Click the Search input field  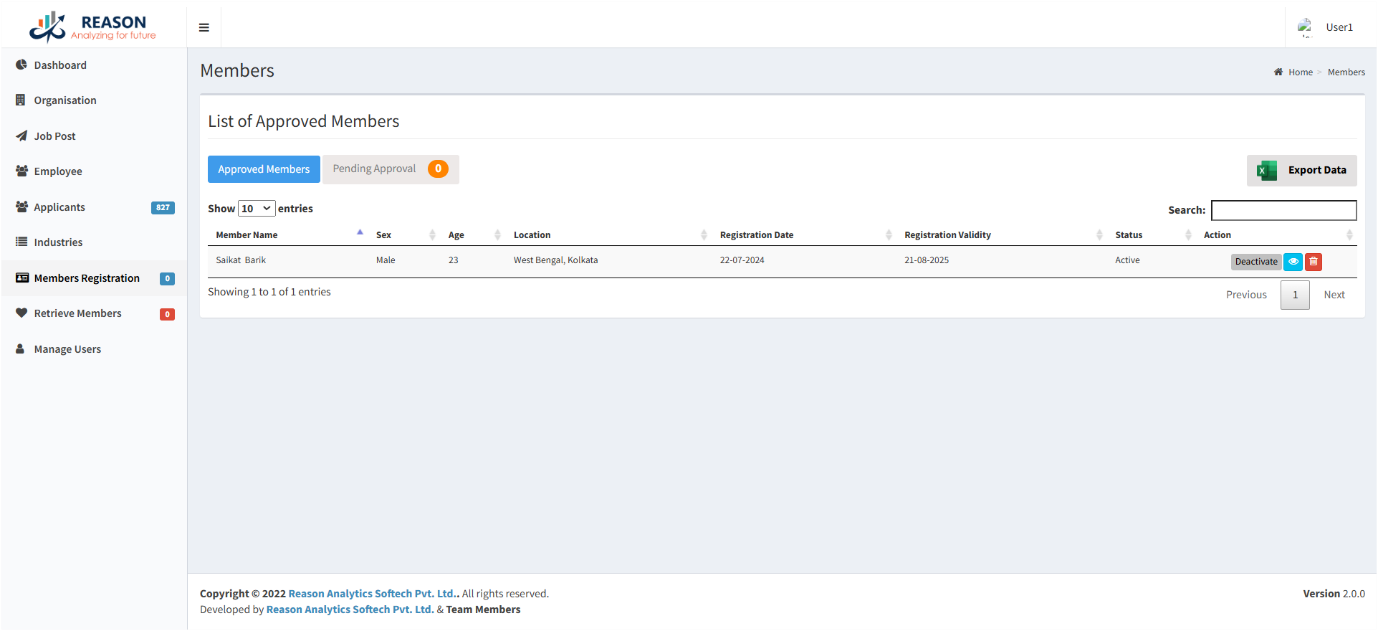1283,210
